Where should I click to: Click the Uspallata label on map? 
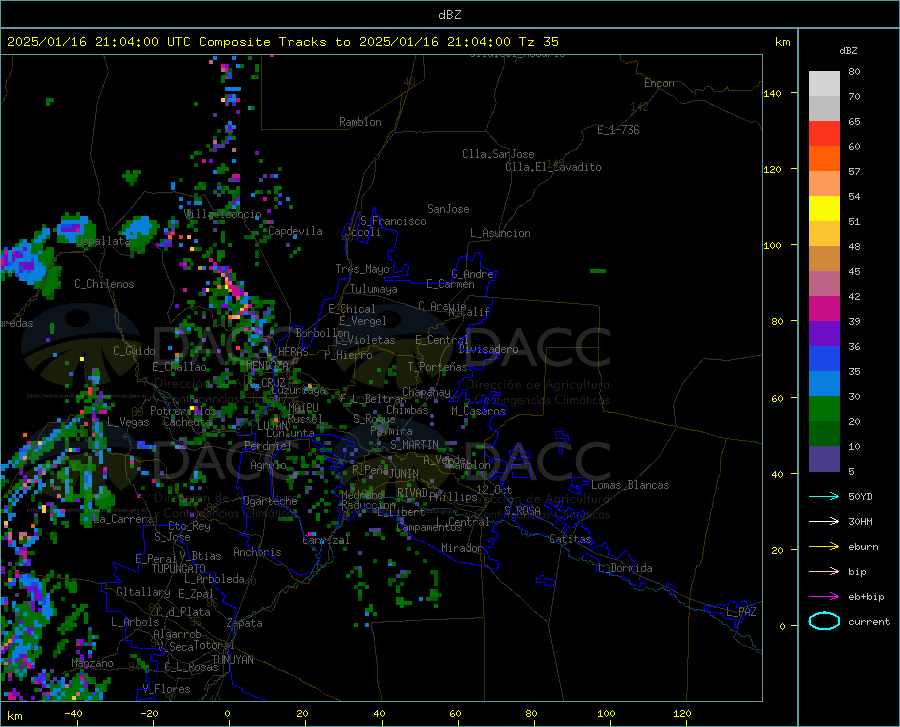coord(103,241)
